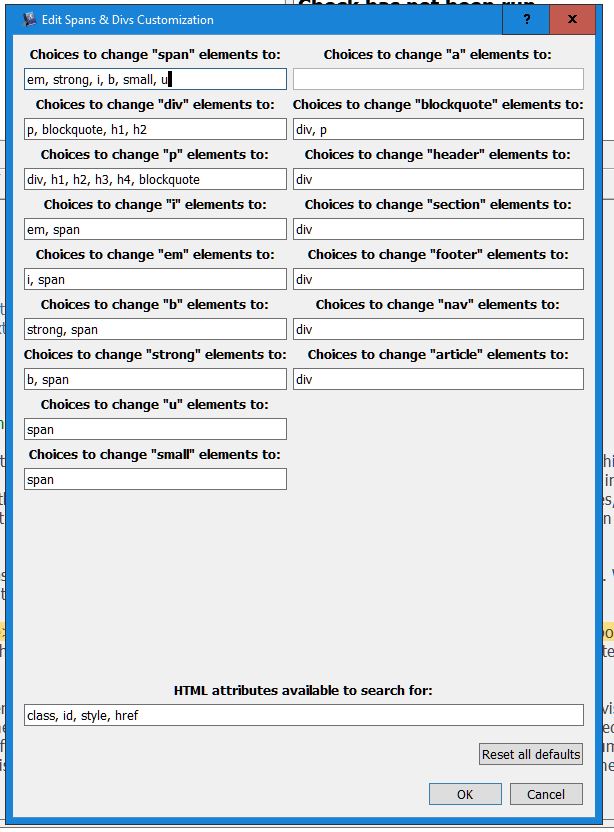Screen dimensions: 614x832
Task: Edit the HTML attributes search field
Action: pos(304,715)
